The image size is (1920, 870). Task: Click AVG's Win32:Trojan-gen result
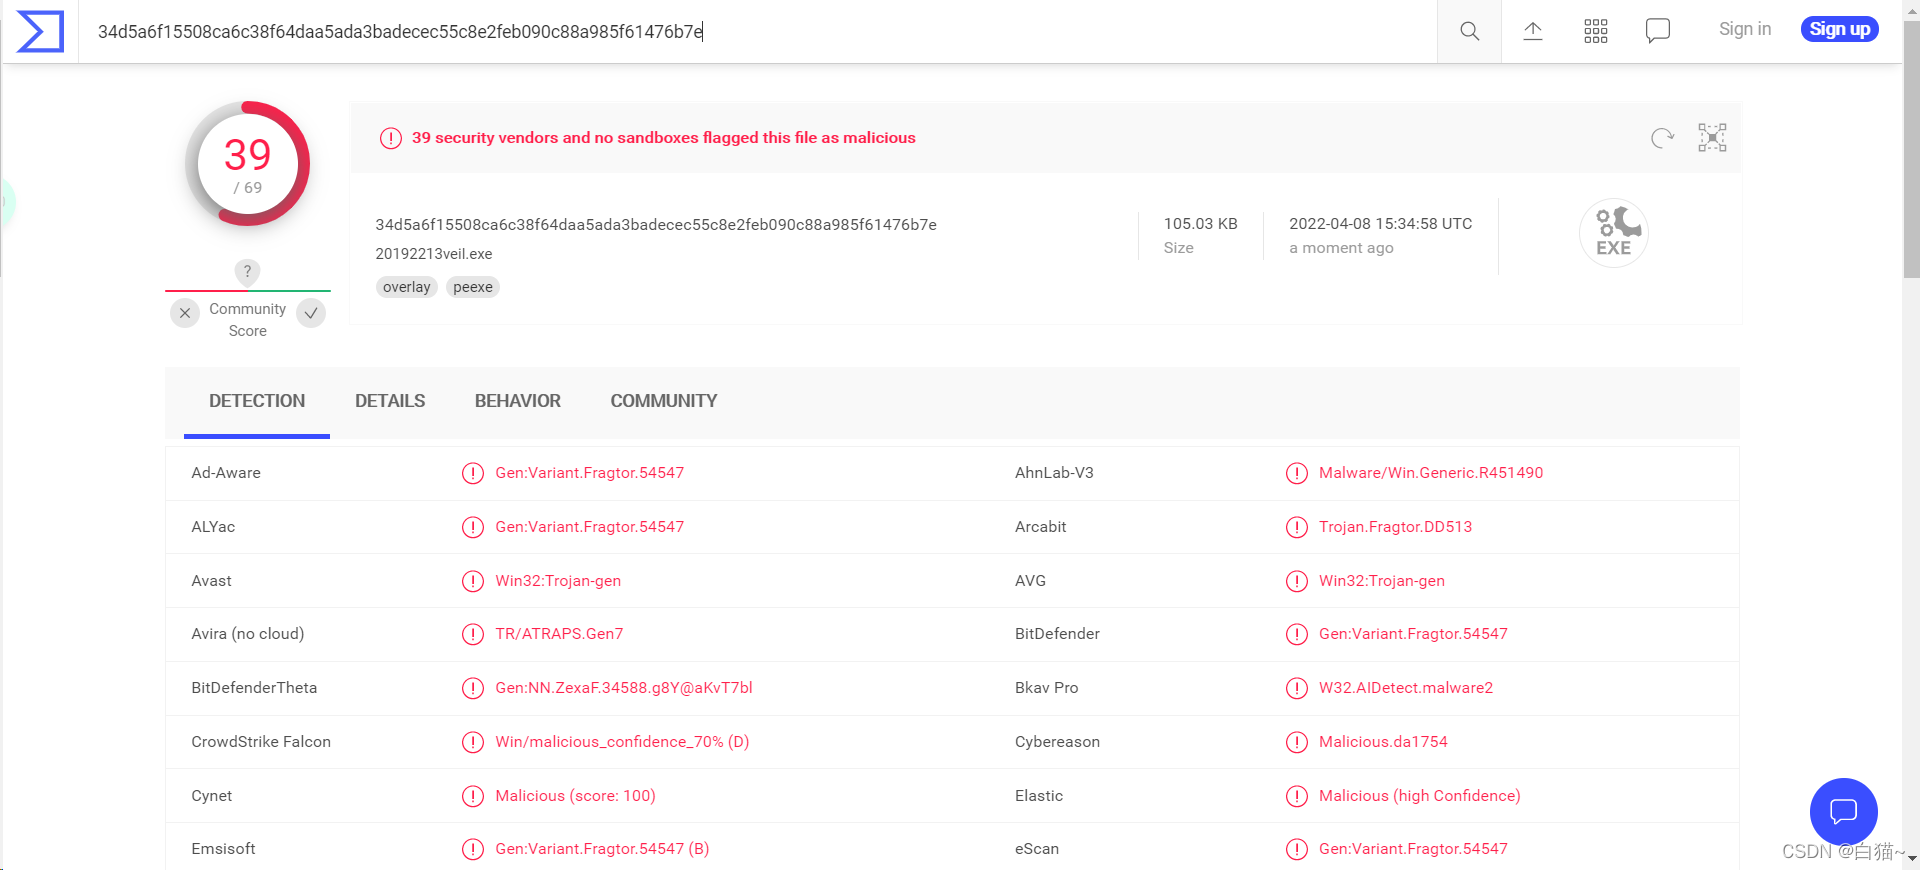[x=1381, y=581]
